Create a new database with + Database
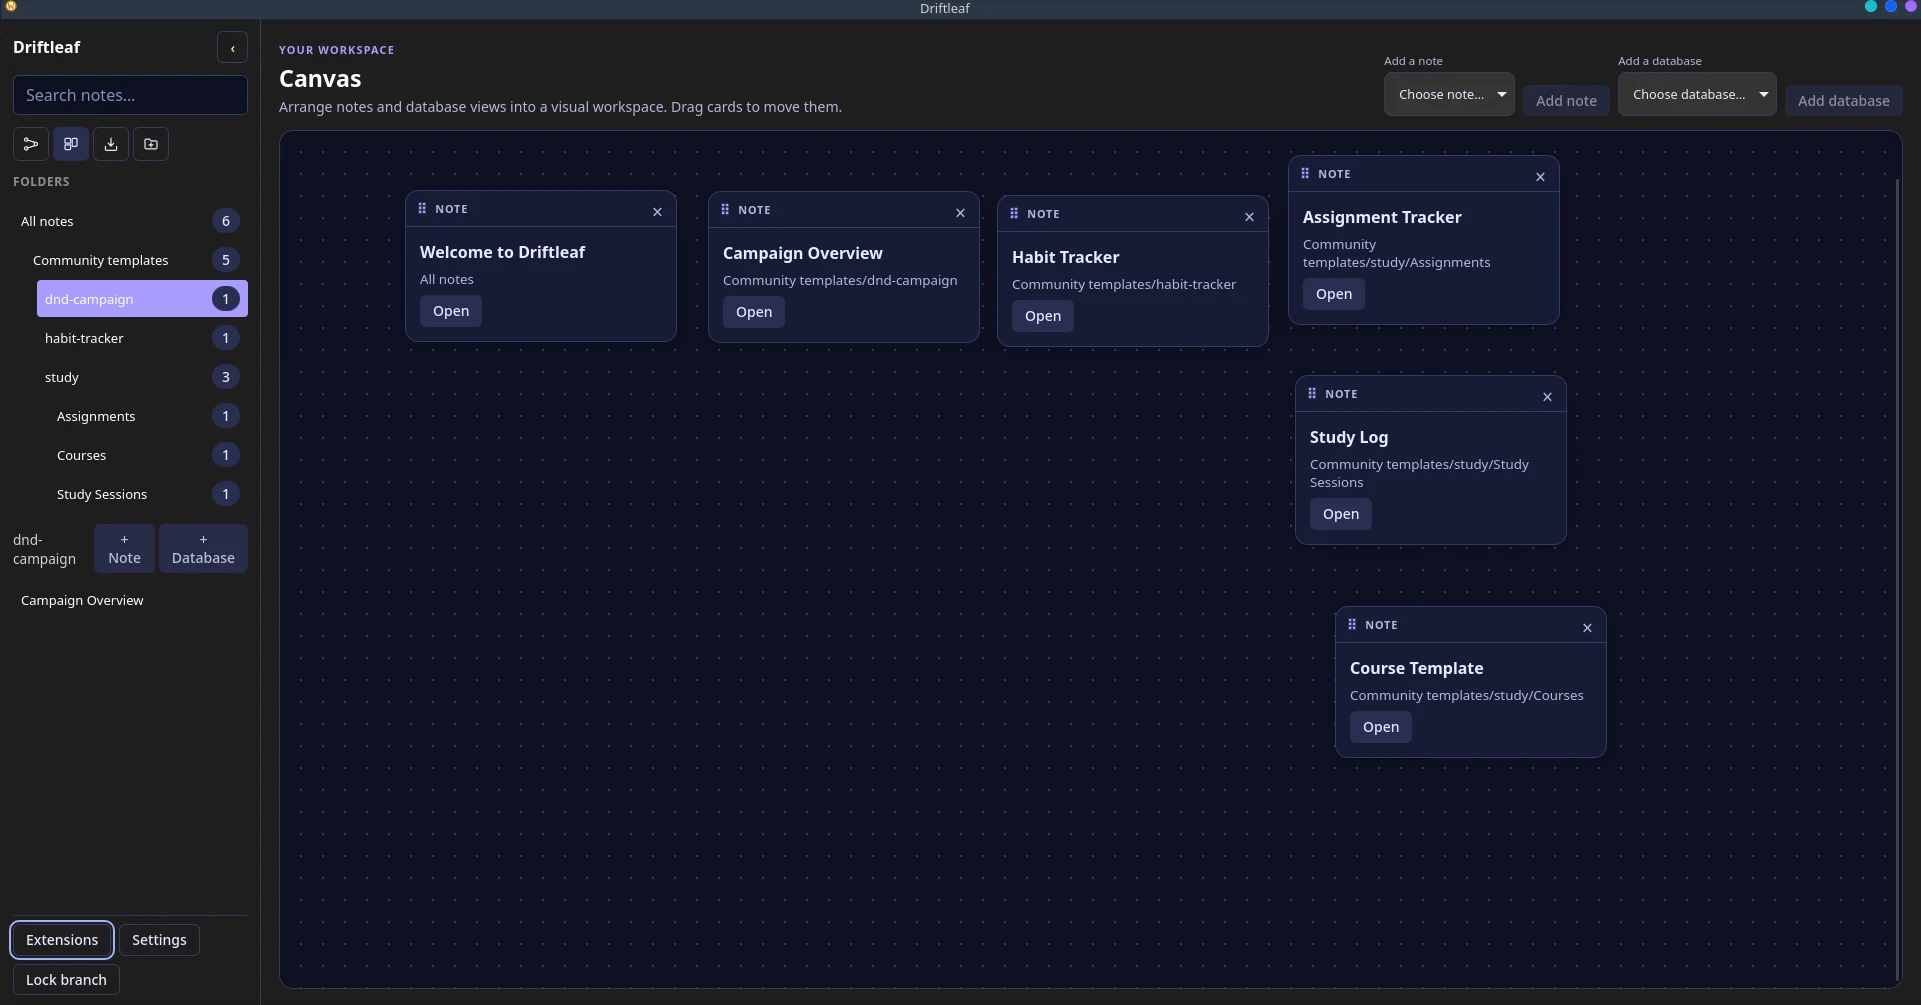 pyautogui.click(x=203, y=549)
